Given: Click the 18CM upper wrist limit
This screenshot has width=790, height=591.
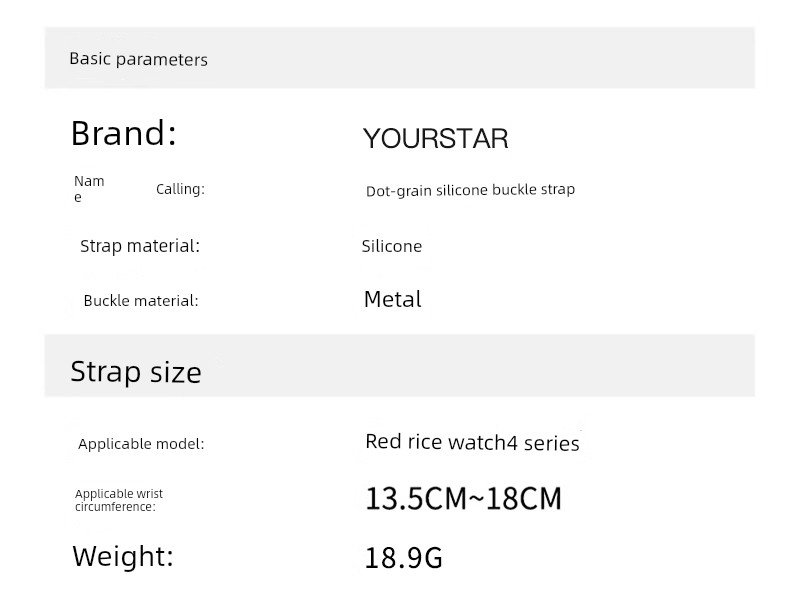Looking at the screenshot, I should [x=524, y=499].
